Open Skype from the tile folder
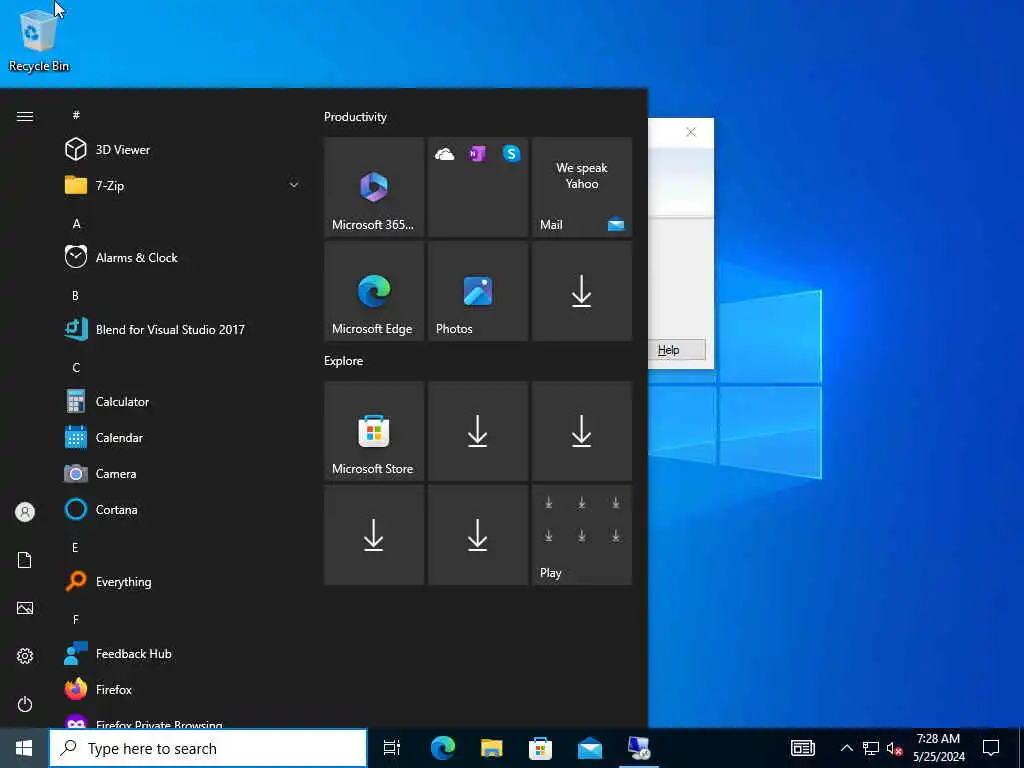This screenshot has width=1024, height=768. [511, 154]
